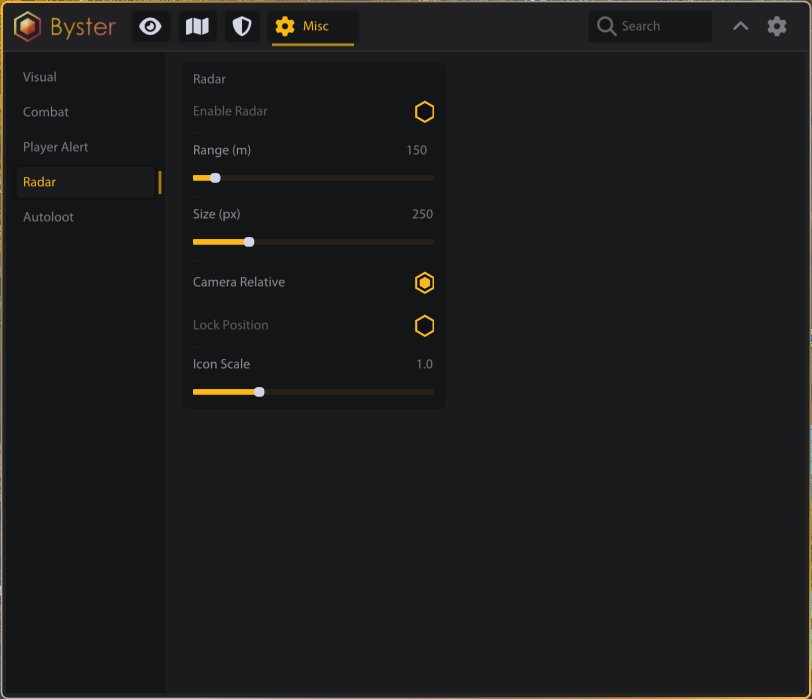
Task: Click the Size (px) slider handle
Action: 249,242
